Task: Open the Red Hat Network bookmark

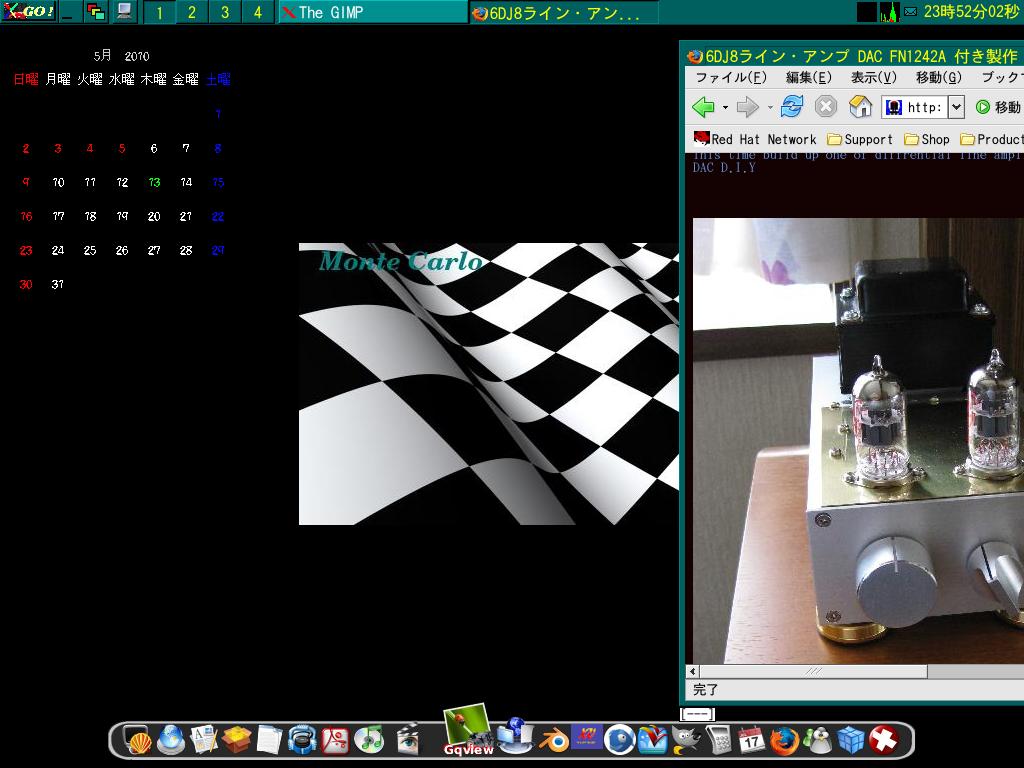Action: pyautogui.click(x=755, y=140)
